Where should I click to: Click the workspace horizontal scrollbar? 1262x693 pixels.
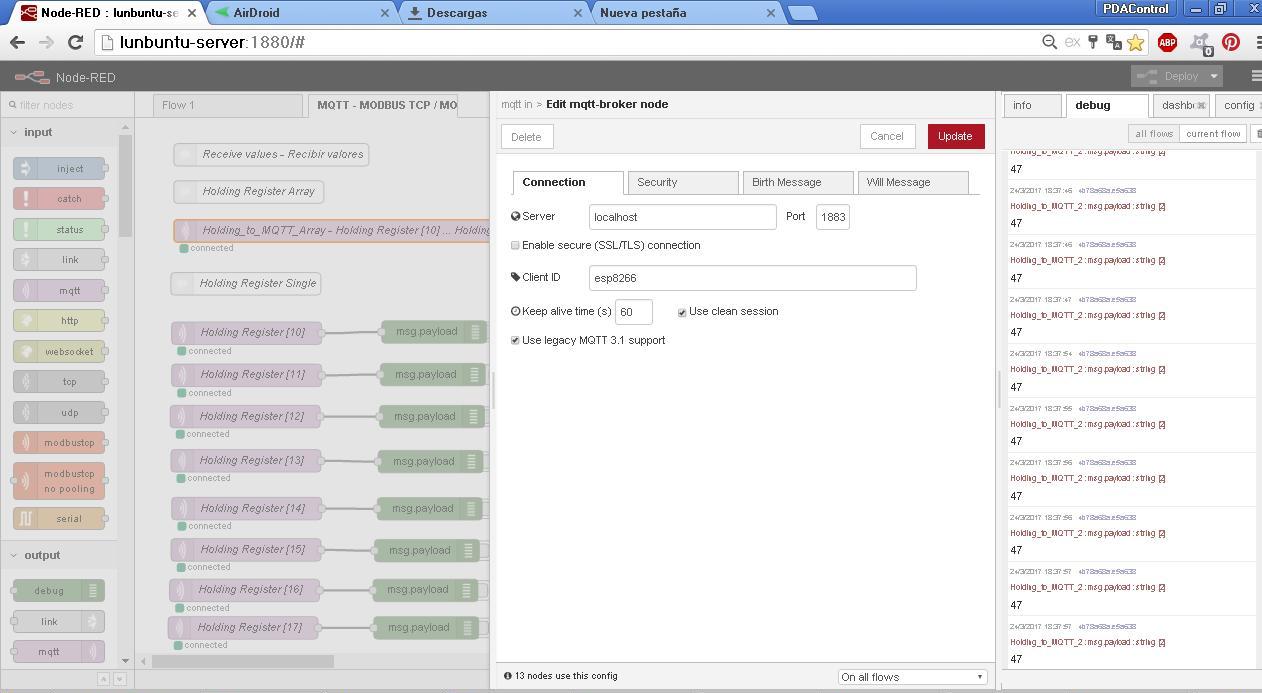pos(243,661)
